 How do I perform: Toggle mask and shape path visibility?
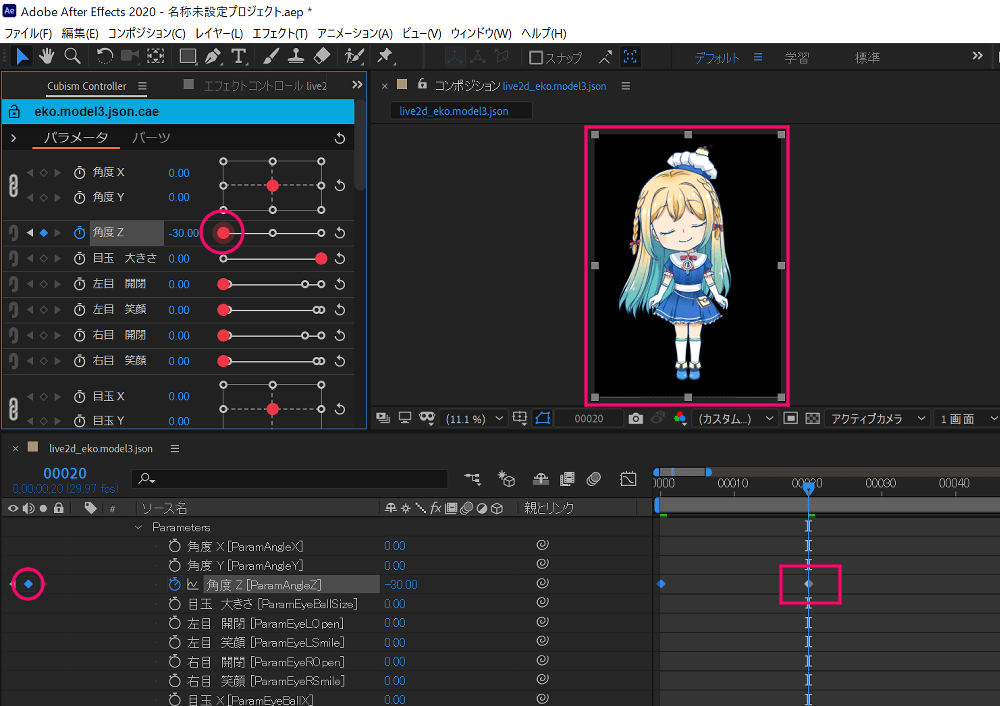coord(543,418)
